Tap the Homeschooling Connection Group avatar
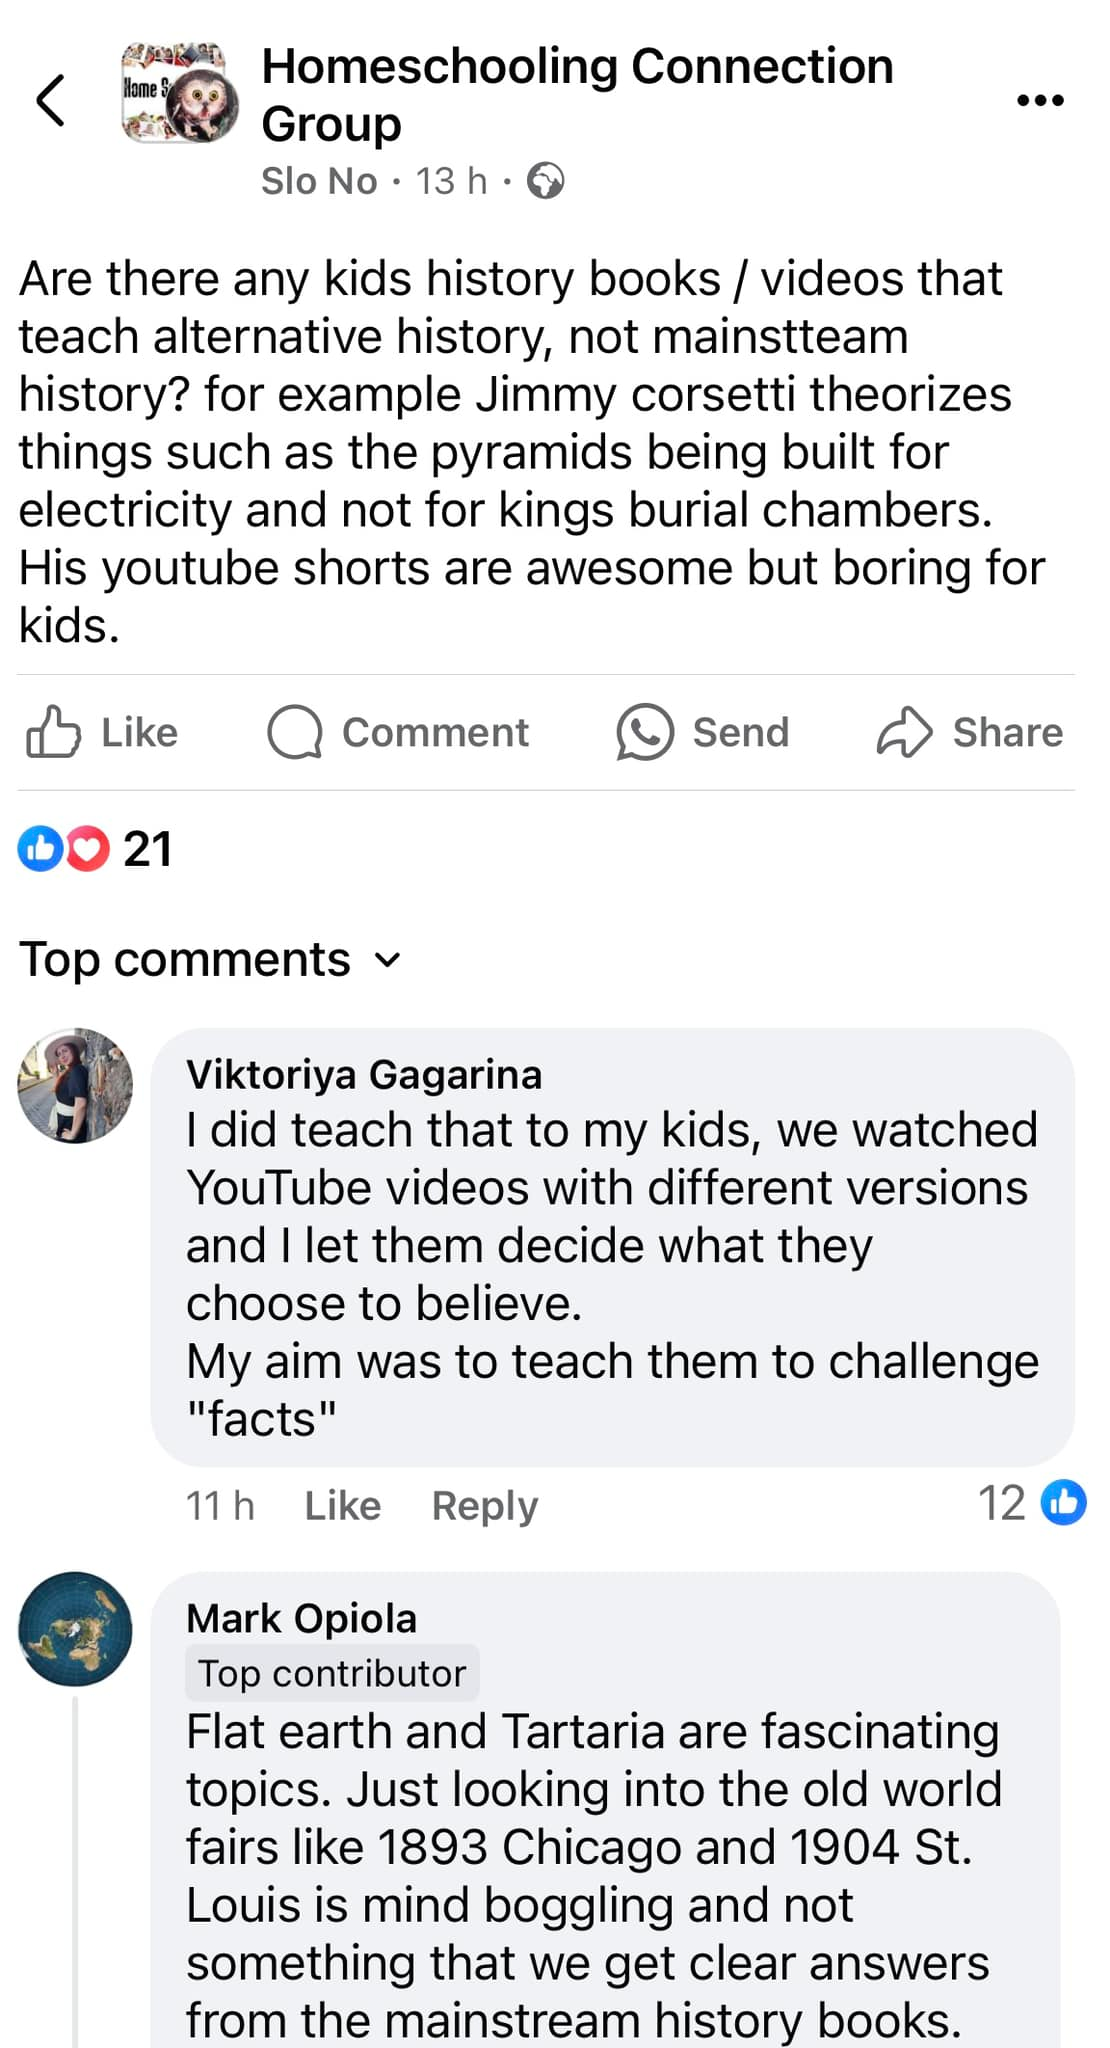 tap(180, 94)
